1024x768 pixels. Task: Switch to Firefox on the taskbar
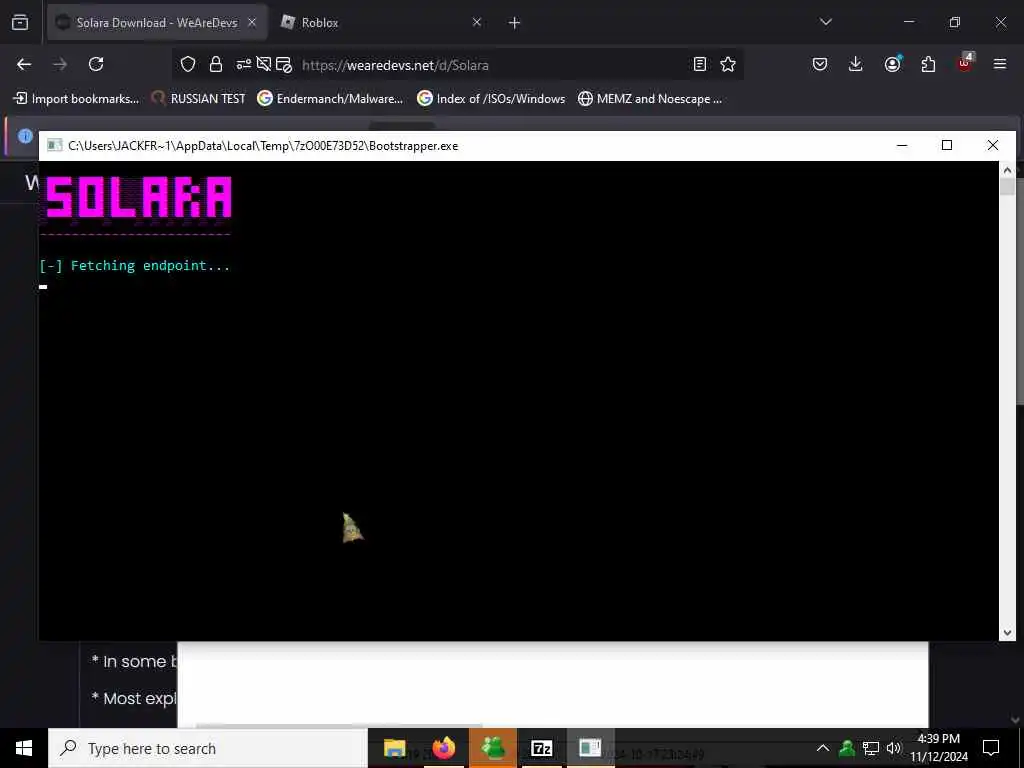443,748
